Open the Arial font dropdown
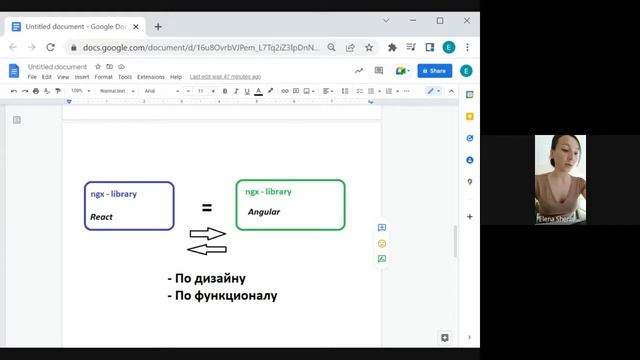The height and width of the screenshot is (360, 640). (162, 91)
